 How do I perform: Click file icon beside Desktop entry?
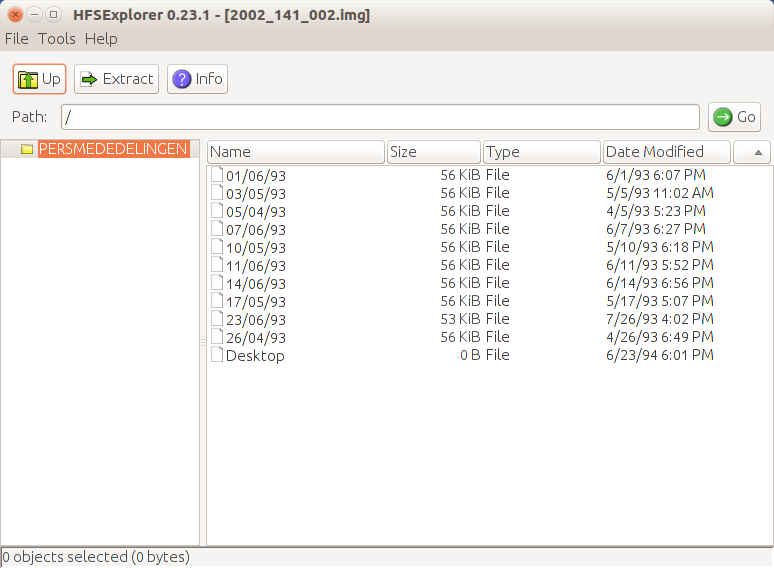217,355
